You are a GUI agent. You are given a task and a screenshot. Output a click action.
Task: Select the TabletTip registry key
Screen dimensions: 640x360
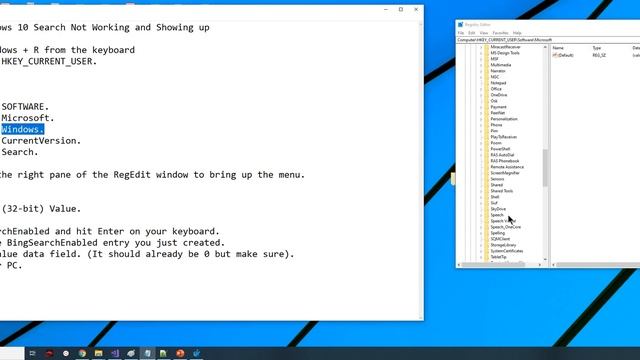pyautogui.click(x=498, y=257)
